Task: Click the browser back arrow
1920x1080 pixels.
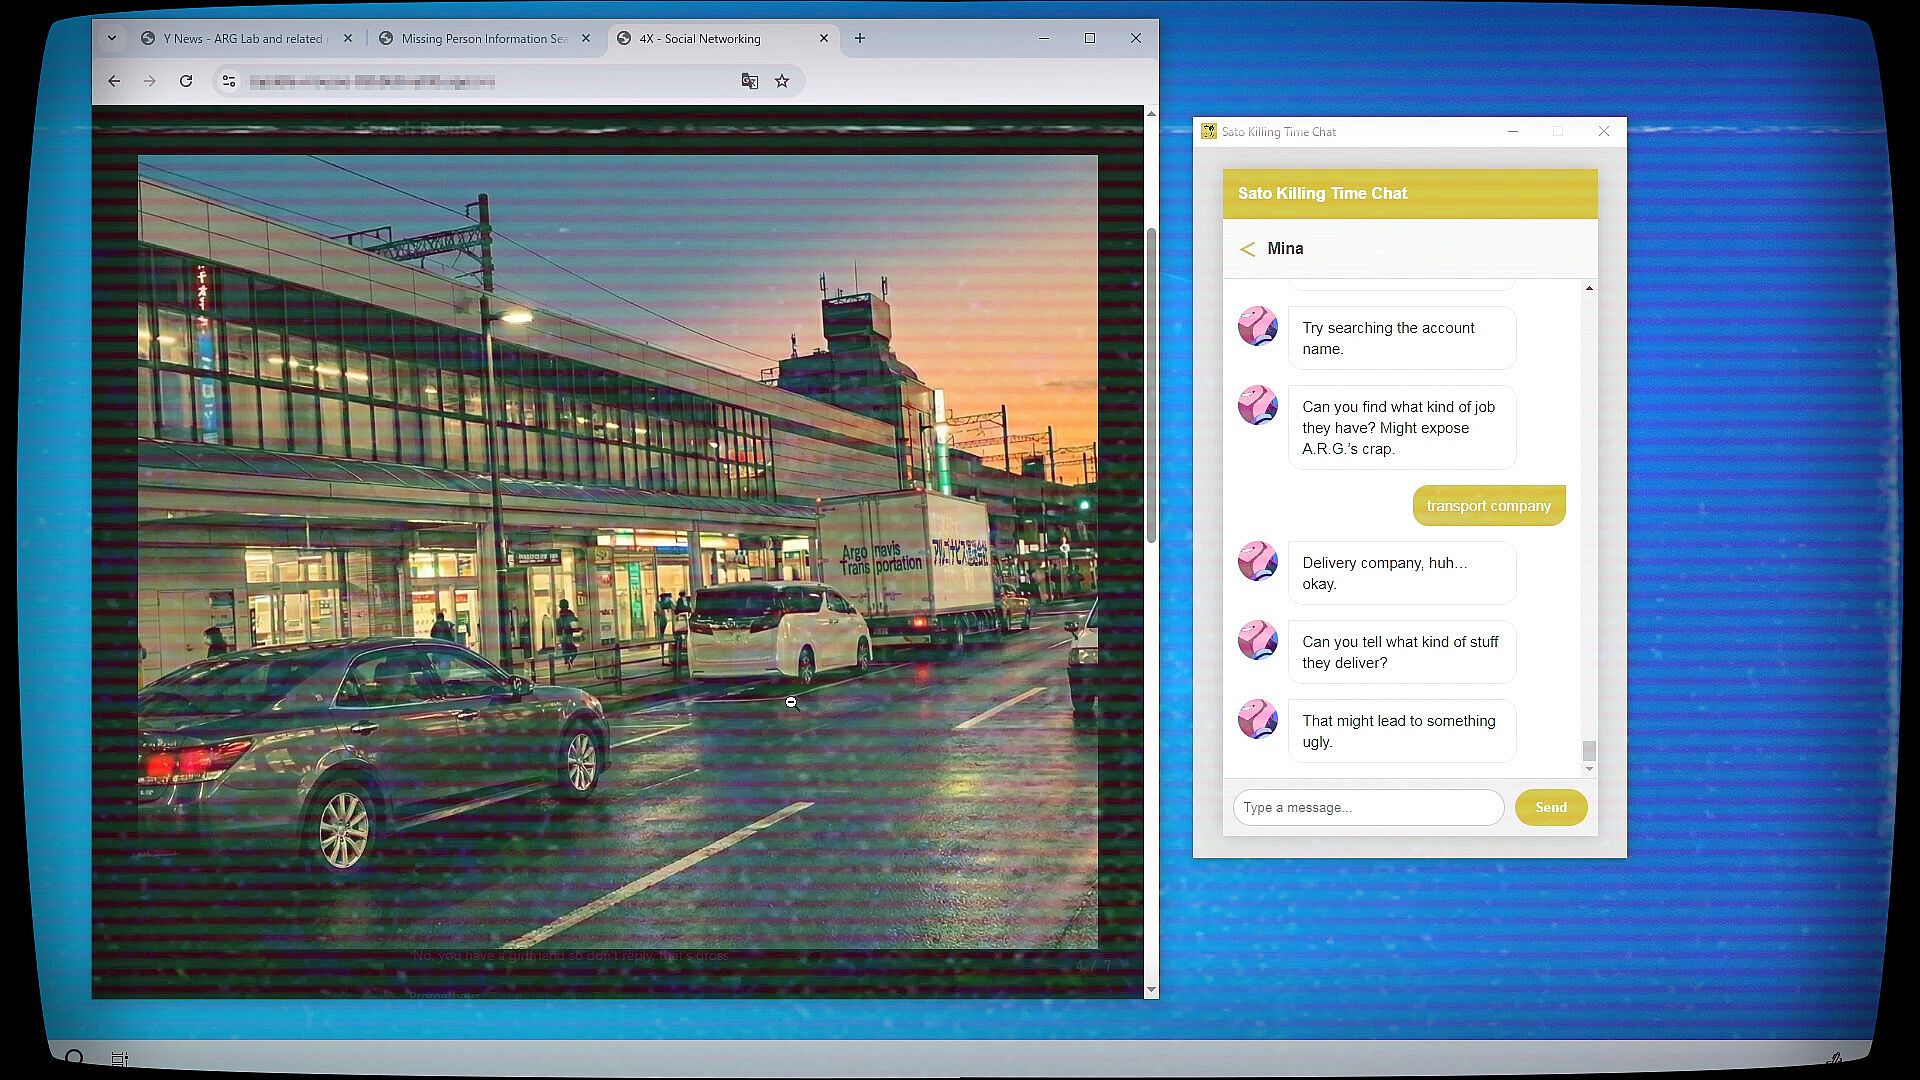Action: tap(114, 81)
